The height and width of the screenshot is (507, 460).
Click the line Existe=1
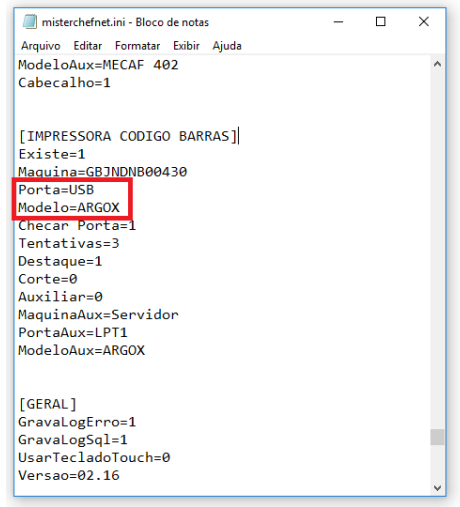(x=52, y=154)
